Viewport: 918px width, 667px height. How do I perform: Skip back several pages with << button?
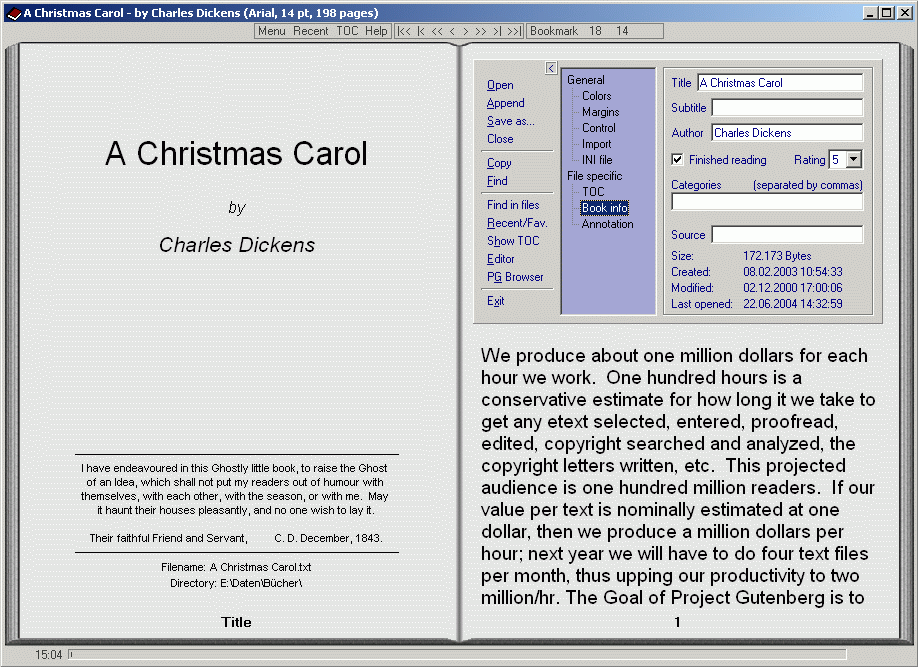437,32
